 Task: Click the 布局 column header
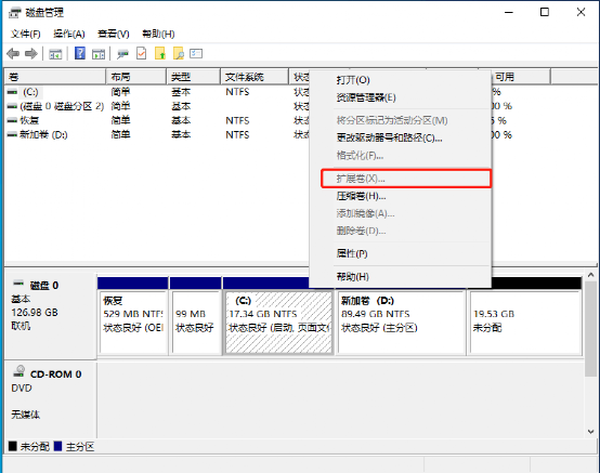coord(121,77)
